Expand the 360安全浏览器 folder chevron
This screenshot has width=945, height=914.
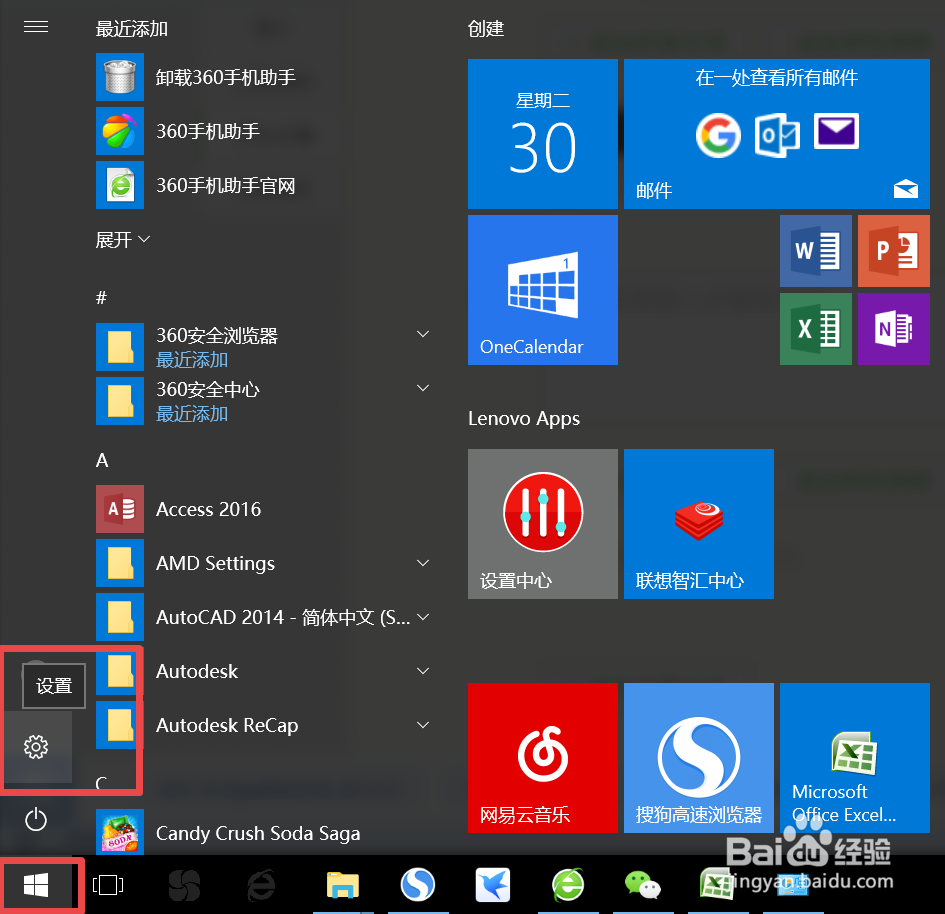[423, 334]
